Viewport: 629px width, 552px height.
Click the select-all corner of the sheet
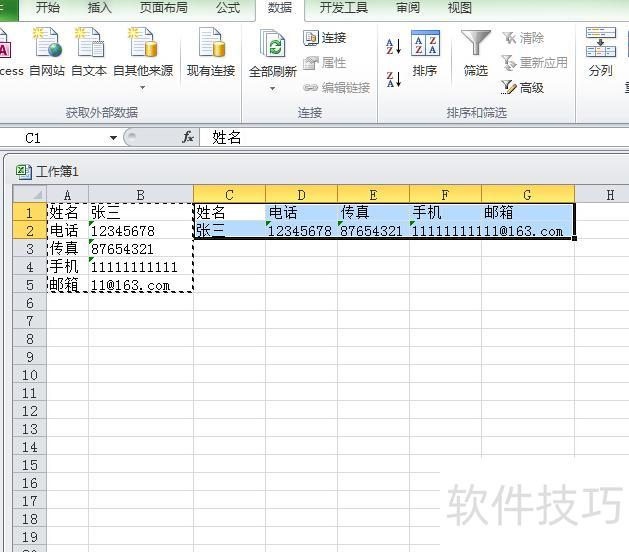pyautogui.click(x=30, y=194)
